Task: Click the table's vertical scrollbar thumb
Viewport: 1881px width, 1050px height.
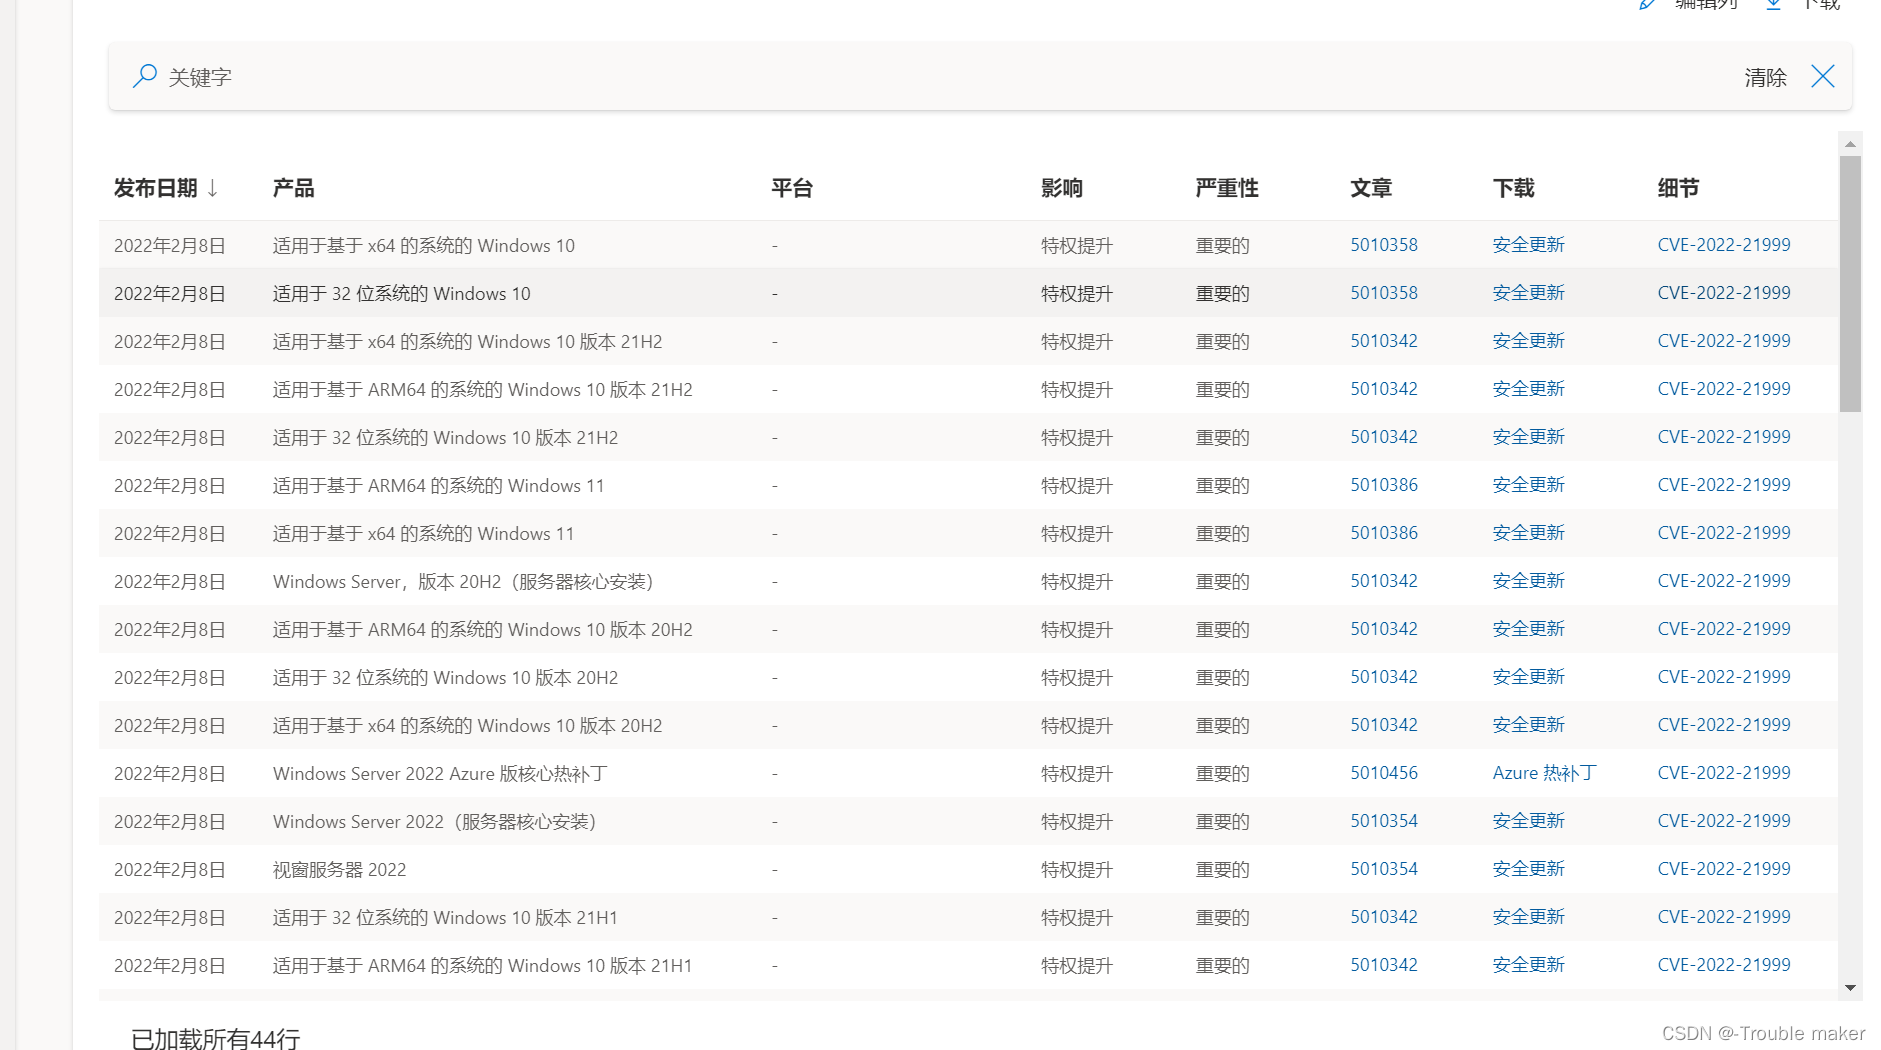Action: (1850, 283)
